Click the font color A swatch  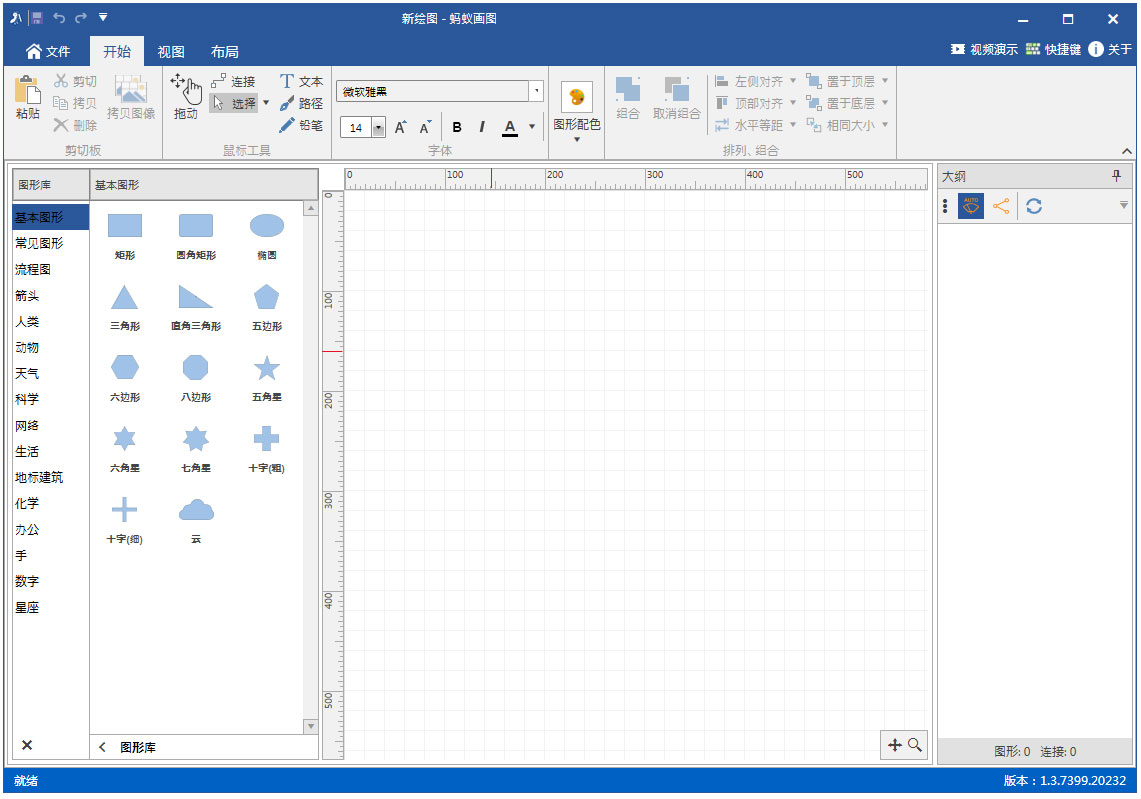click(510, 127)
